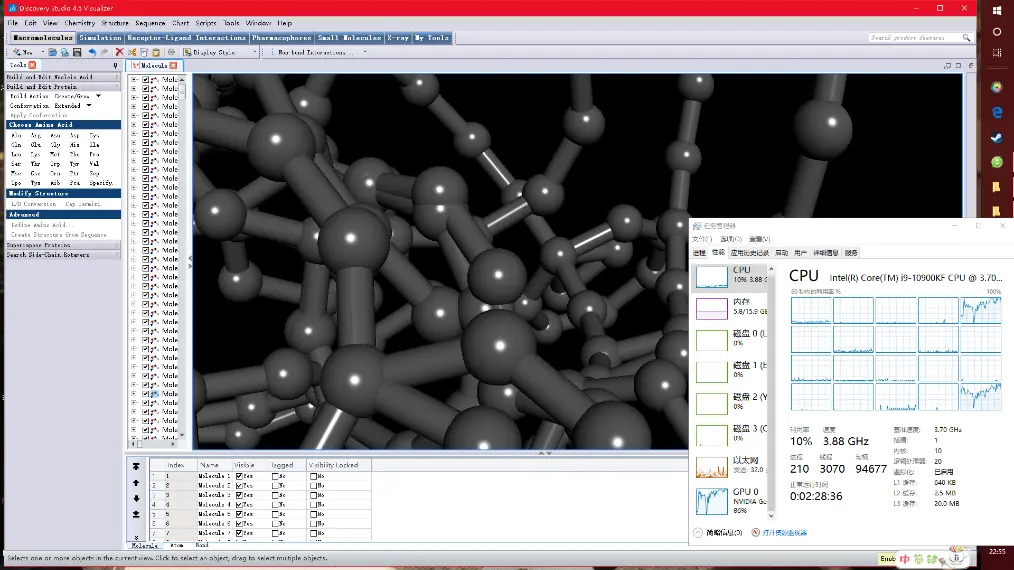Click the Print icon in toolbar

click(171, 52)
